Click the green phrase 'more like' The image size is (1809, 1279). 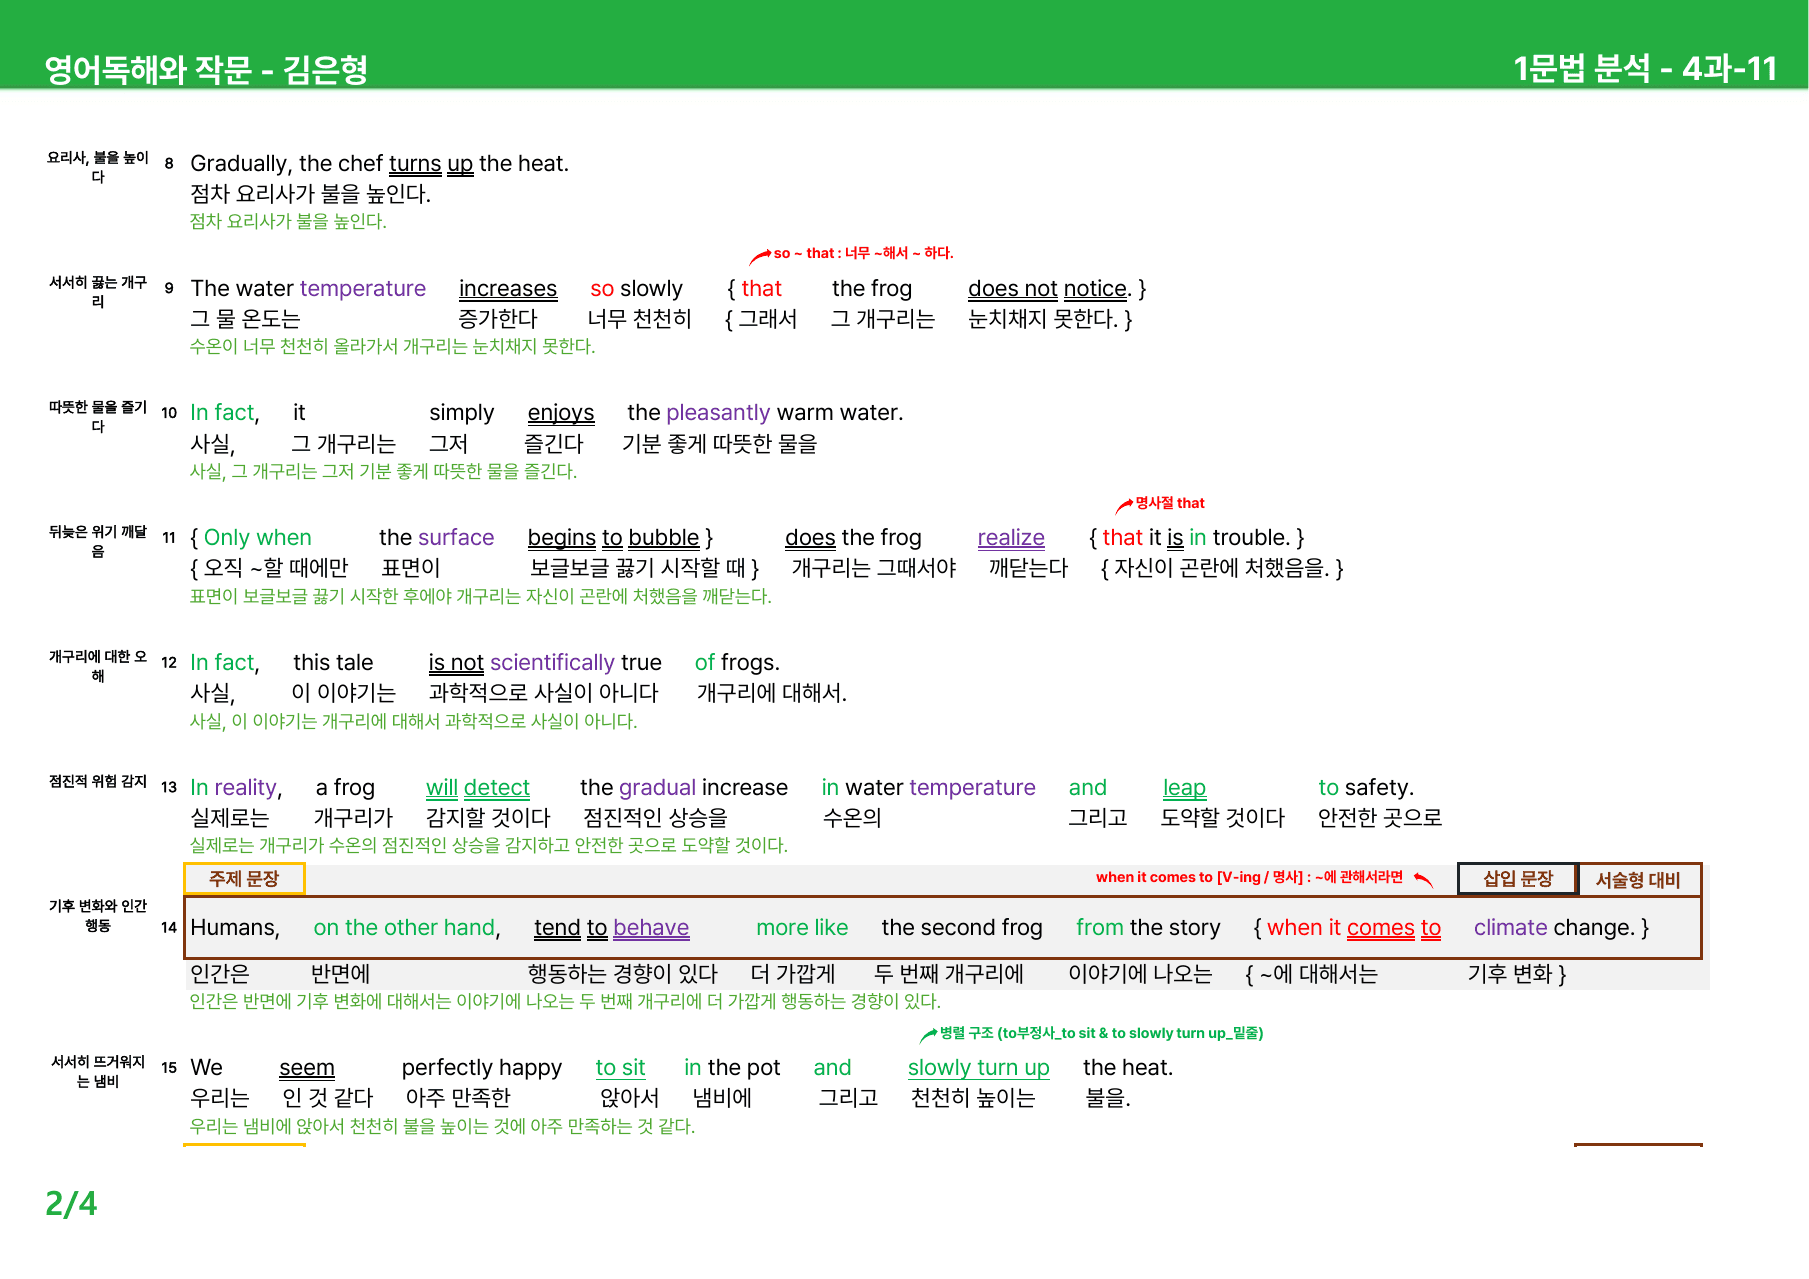coord(802,928)
